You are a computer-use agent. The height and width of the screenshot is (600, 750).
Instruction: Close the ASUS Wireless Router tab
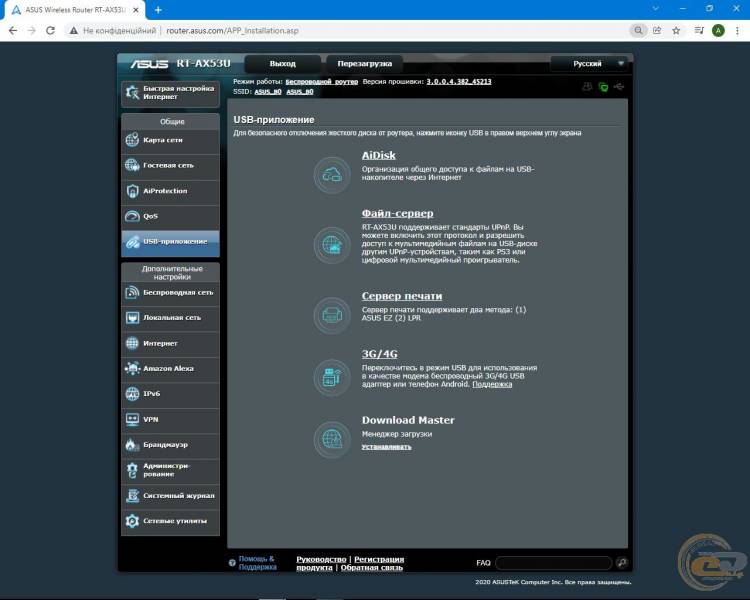pyautogui.click(x=136, y=10)
